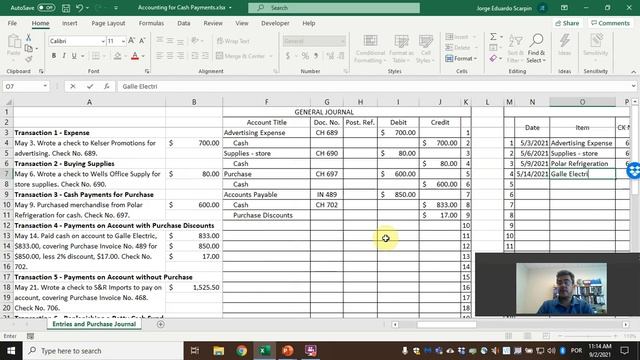Click Decrease Font Size icon
The height and width of the screenshot is (360, 640).
coord(142,40)
